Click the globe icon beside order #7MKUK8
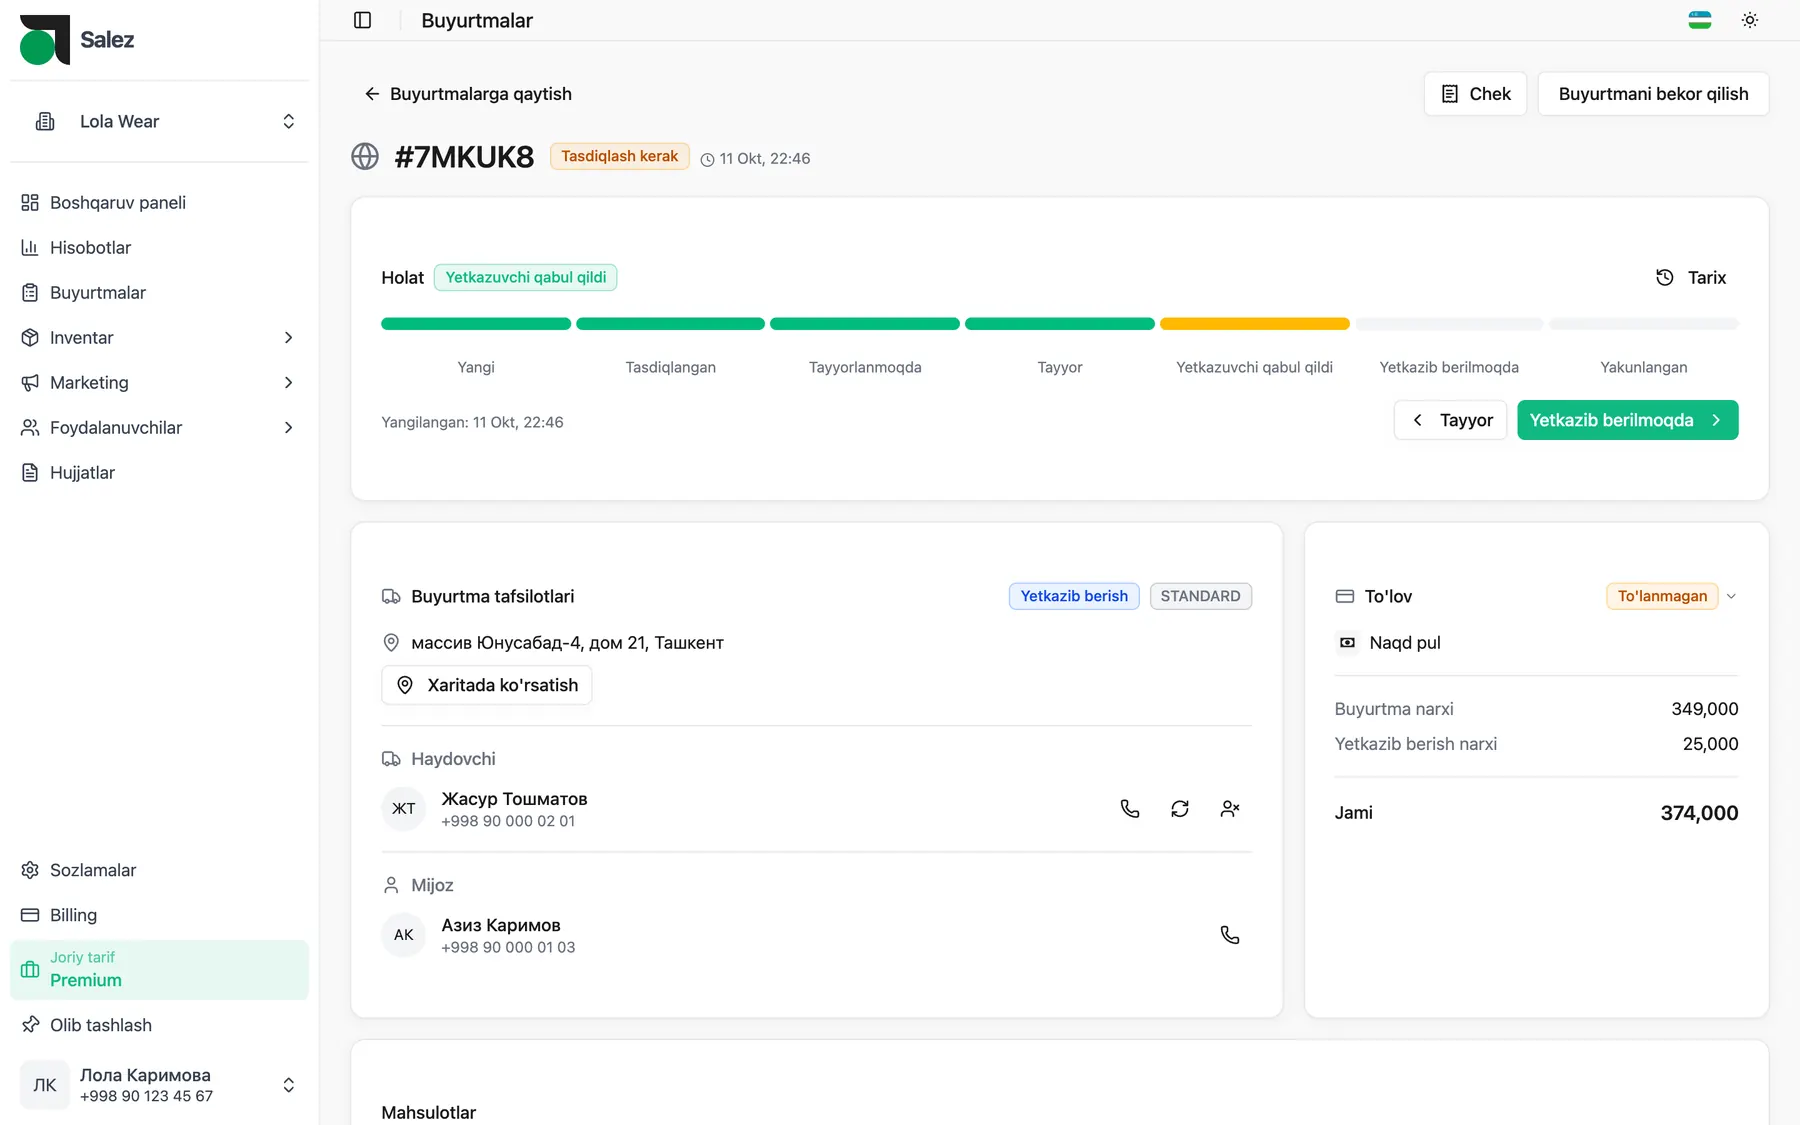1800x1125 pixels. pyautogui.click(x=365, y=157)
